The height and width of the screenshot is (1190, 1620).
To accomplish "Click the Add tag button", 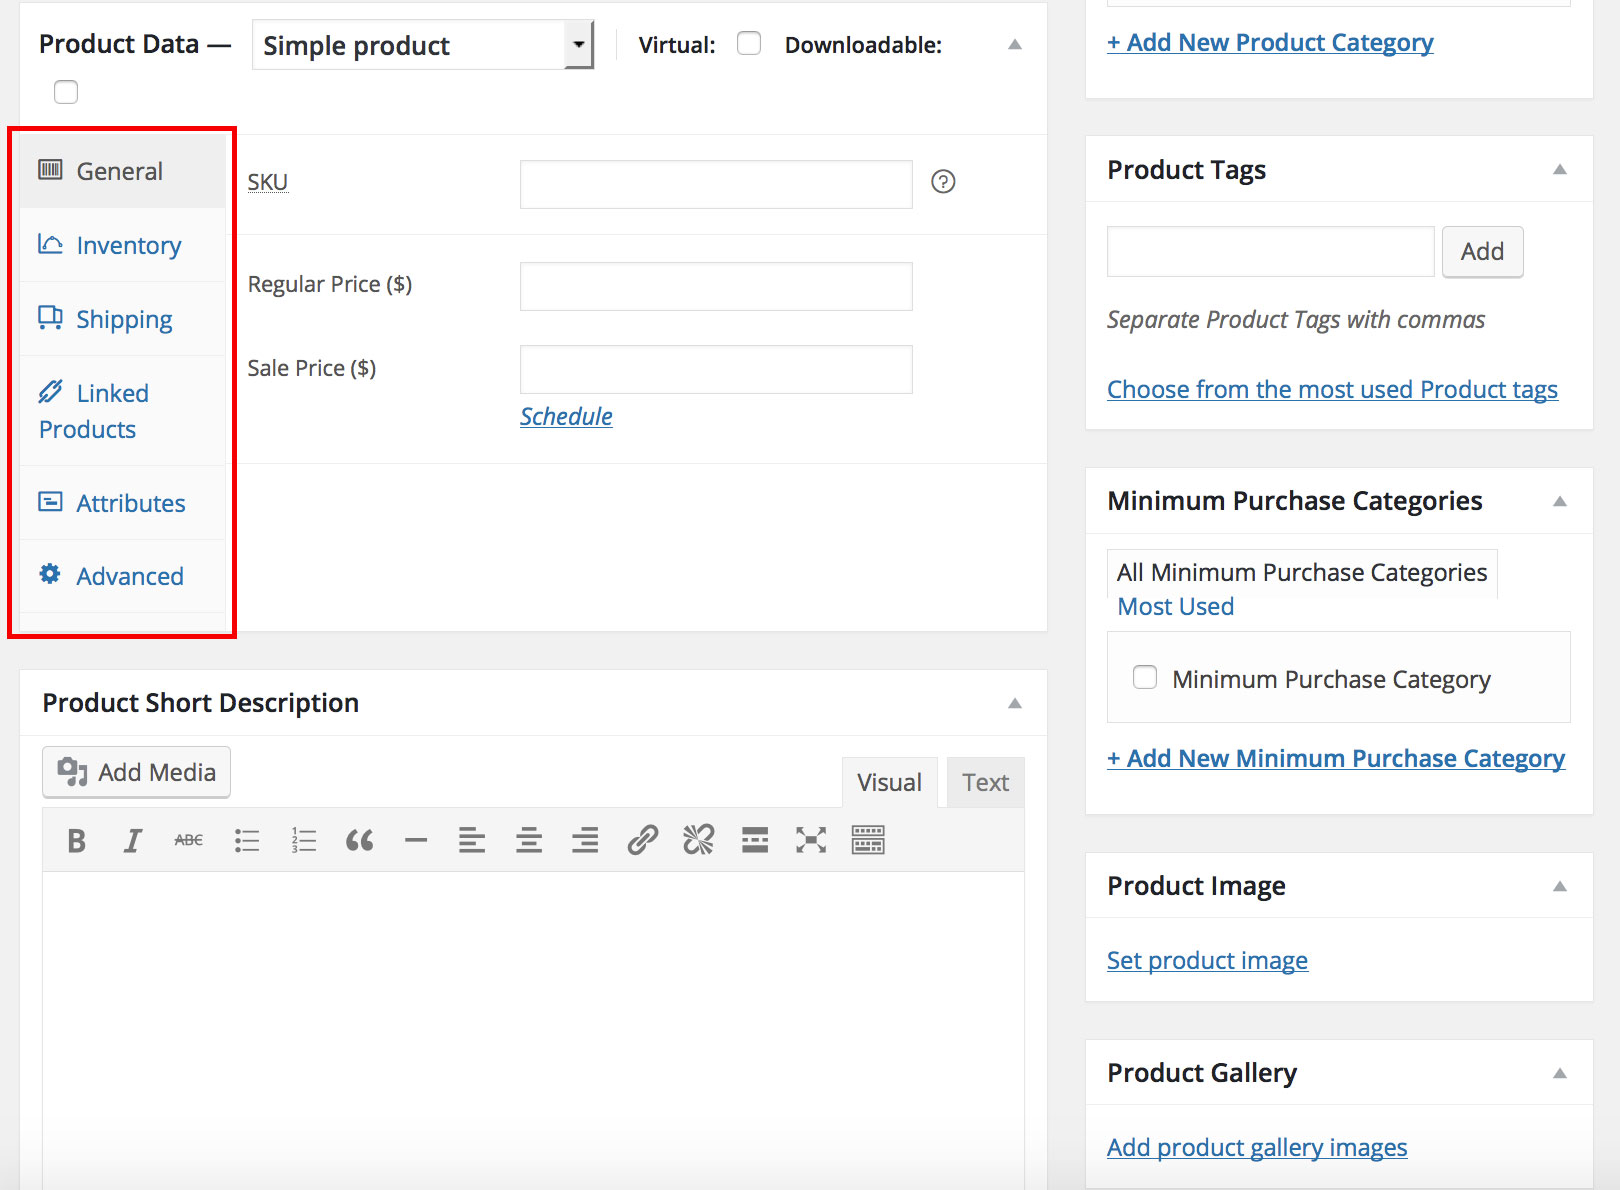I will tap(1482, 251).
